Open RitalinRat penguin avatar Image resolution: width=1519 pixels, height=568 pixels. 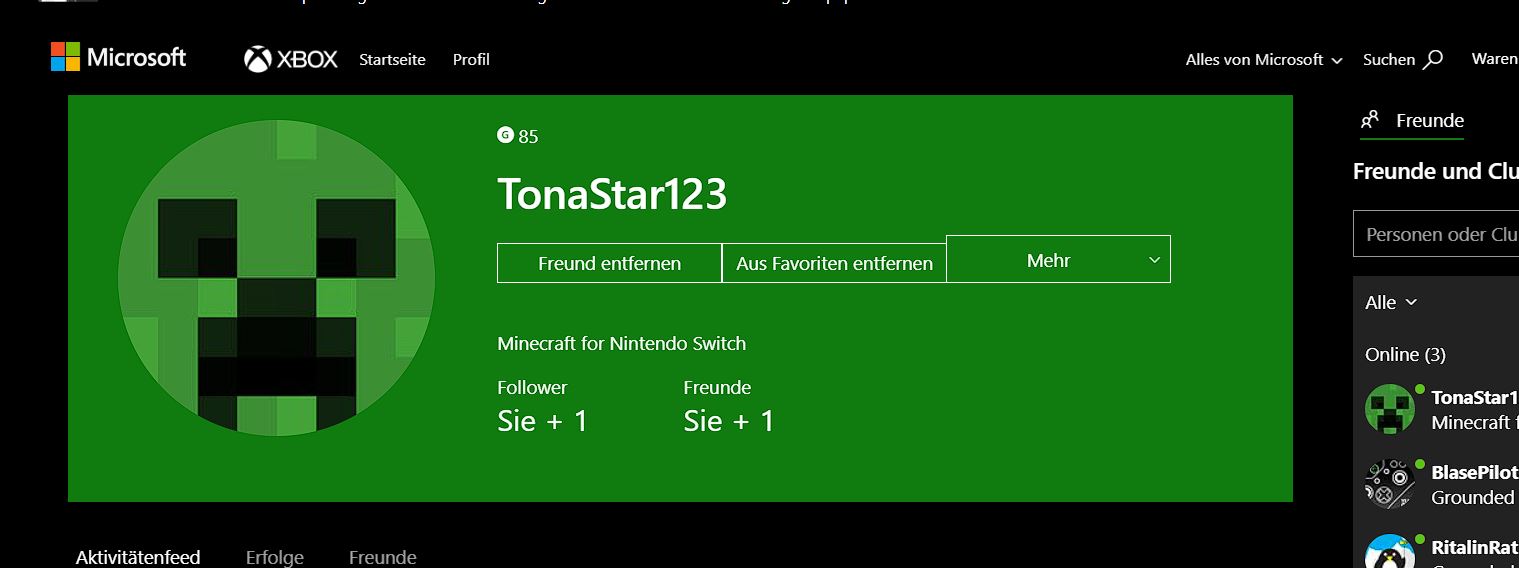point(1390,551)
